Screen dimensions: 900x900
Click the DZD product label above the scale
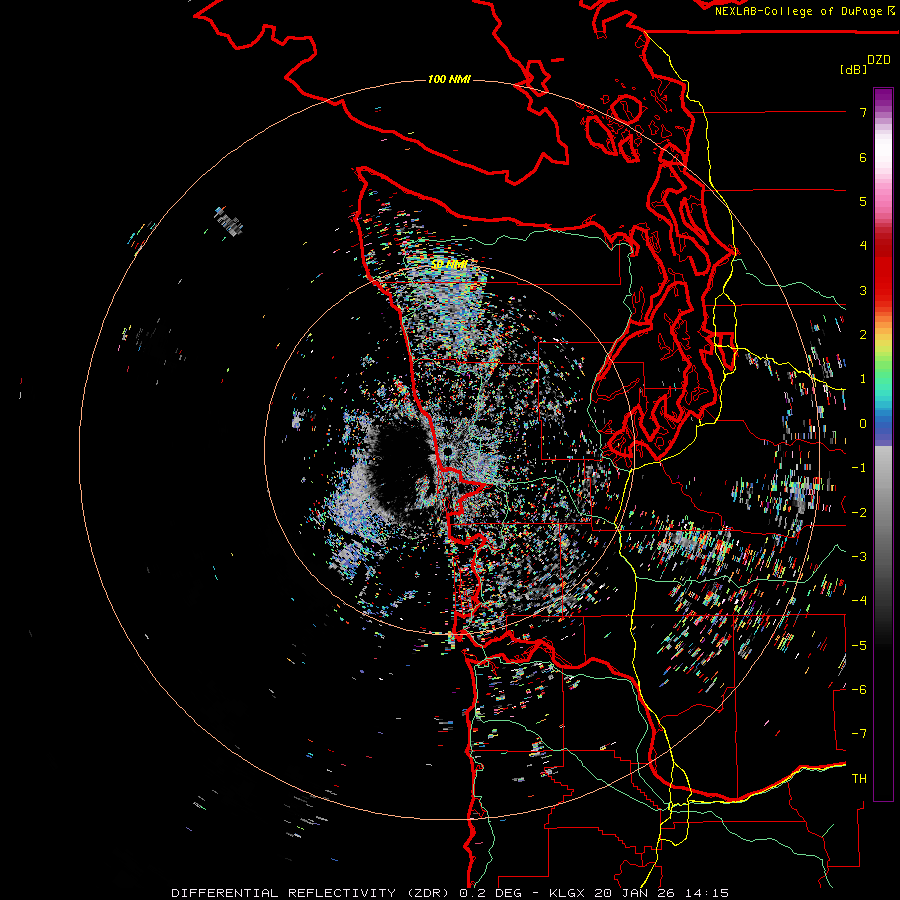(879, 60)
